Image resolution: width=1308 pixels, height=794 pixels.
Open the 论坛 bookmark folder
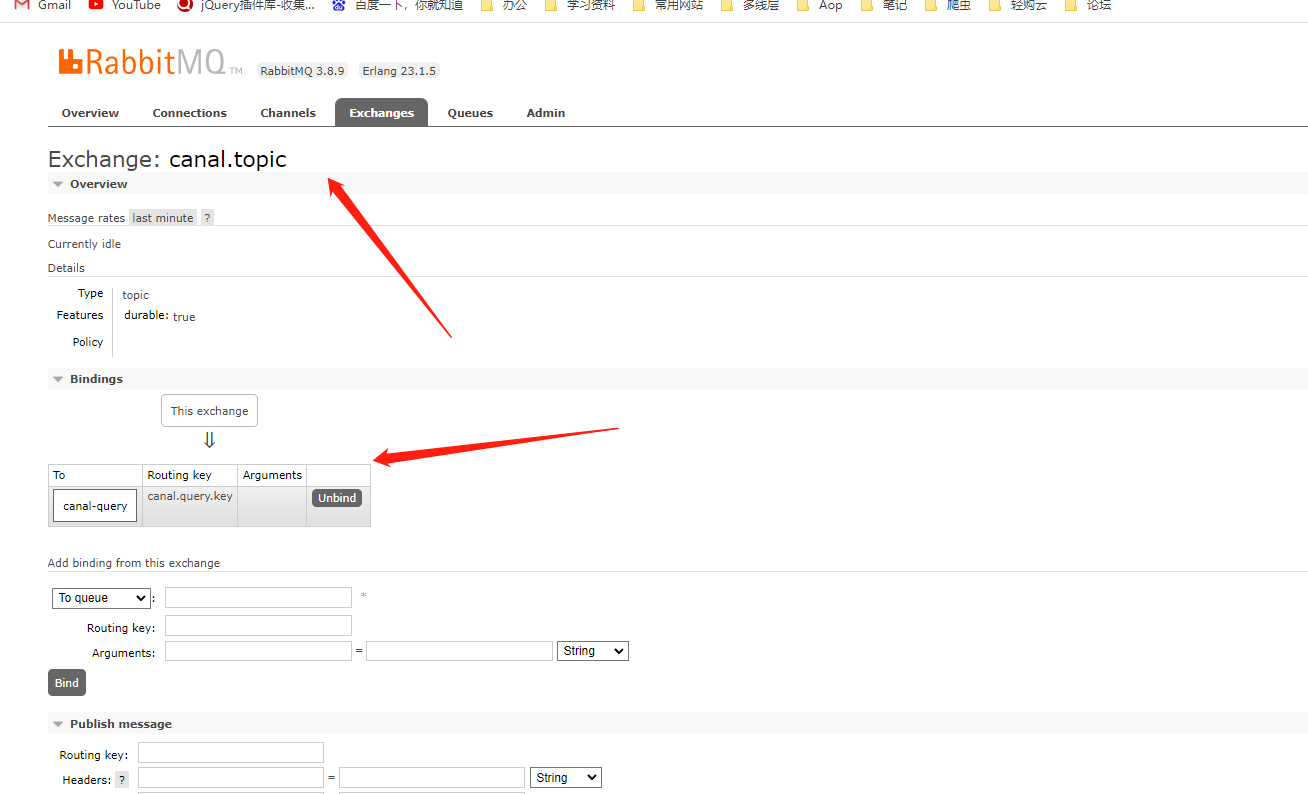pos(1087,5)
